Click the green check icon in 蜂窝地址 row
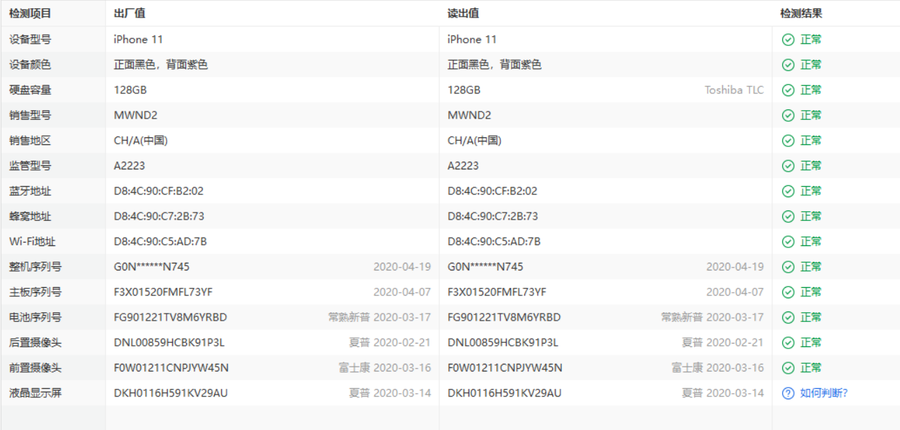The width and height of the screenshot is (900, 430). point(788,216)
